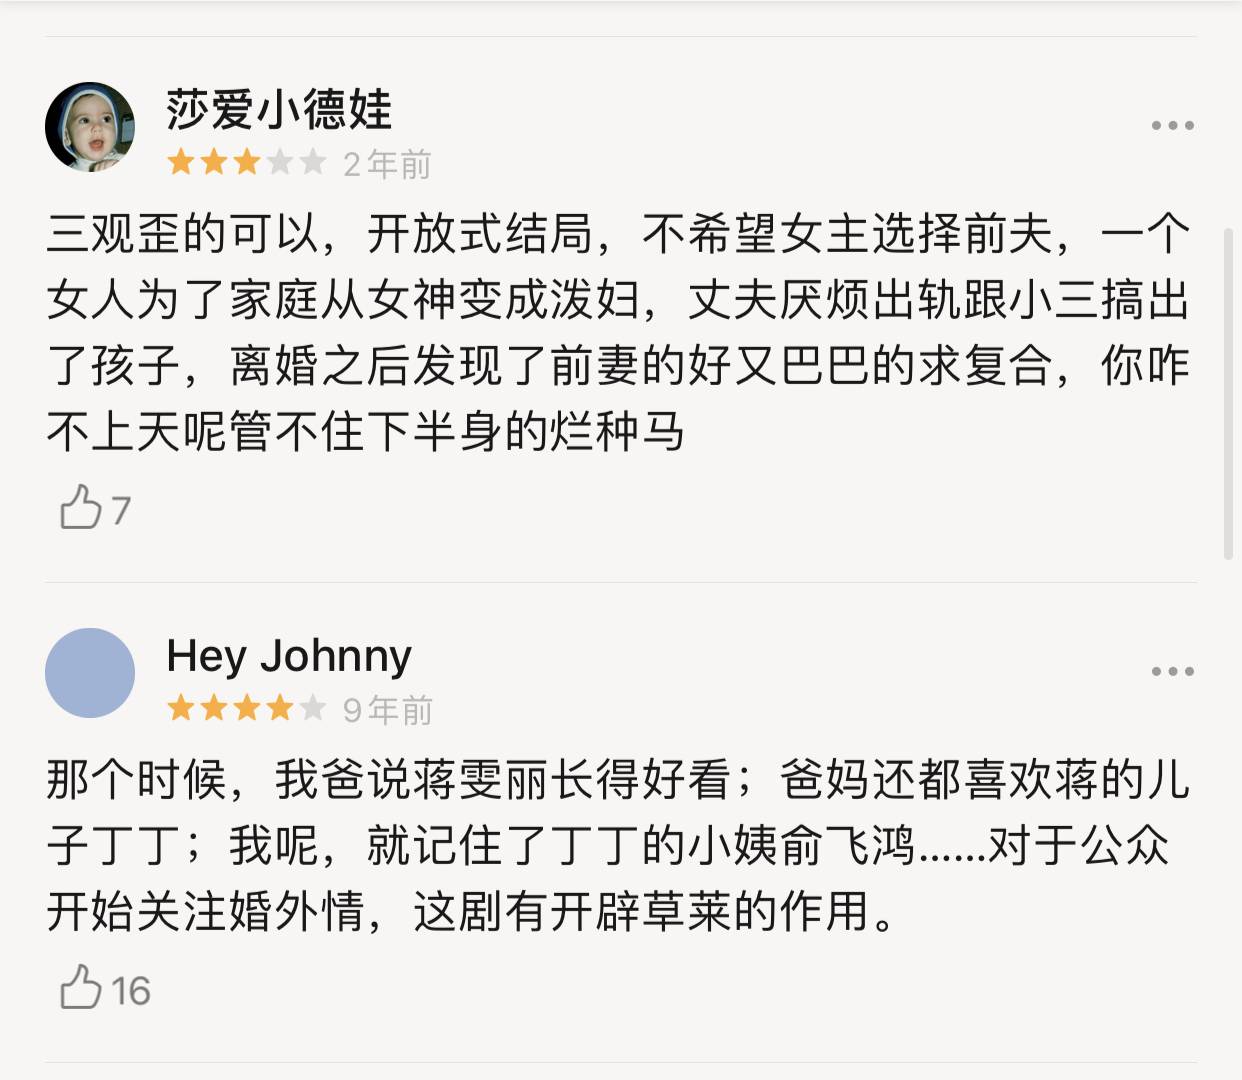This screenshot has width=1242, height=1080.
Task: Open 莎爱小德娃's baby photo avatar
Action: [x=90, y=127]
